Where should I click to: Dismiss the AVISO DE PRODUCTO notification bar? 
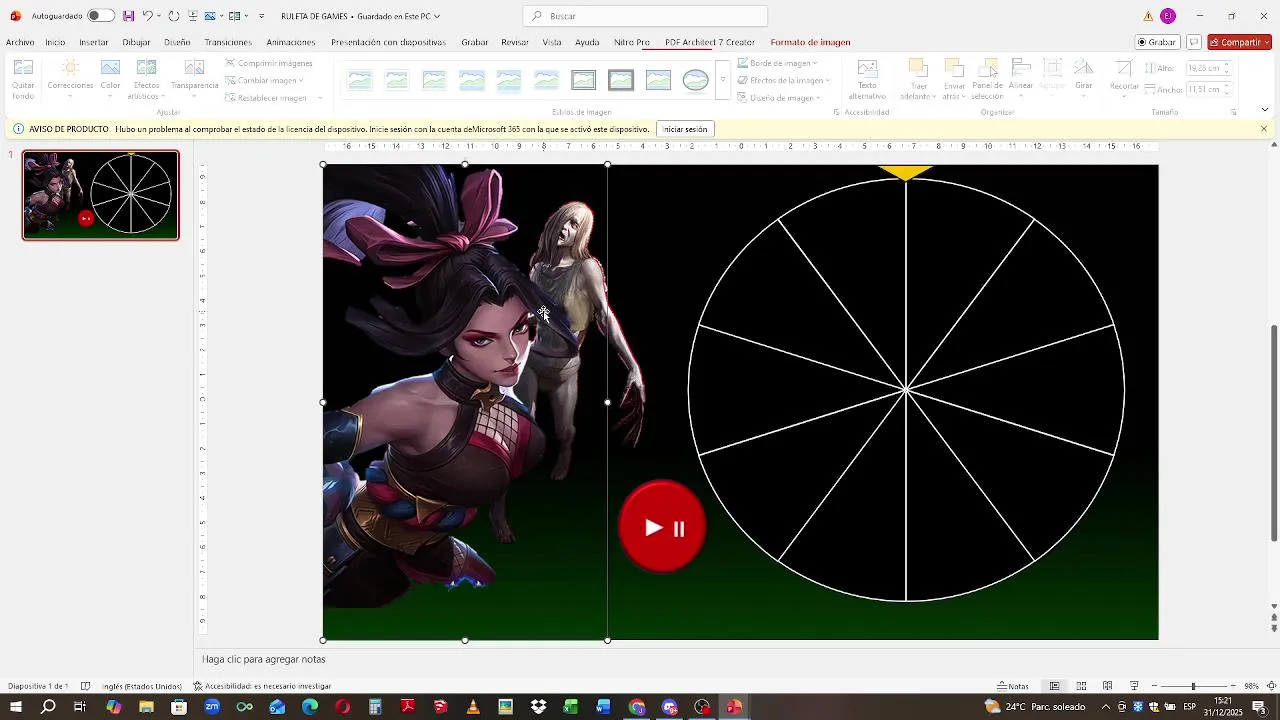(x=1264, y=129)
